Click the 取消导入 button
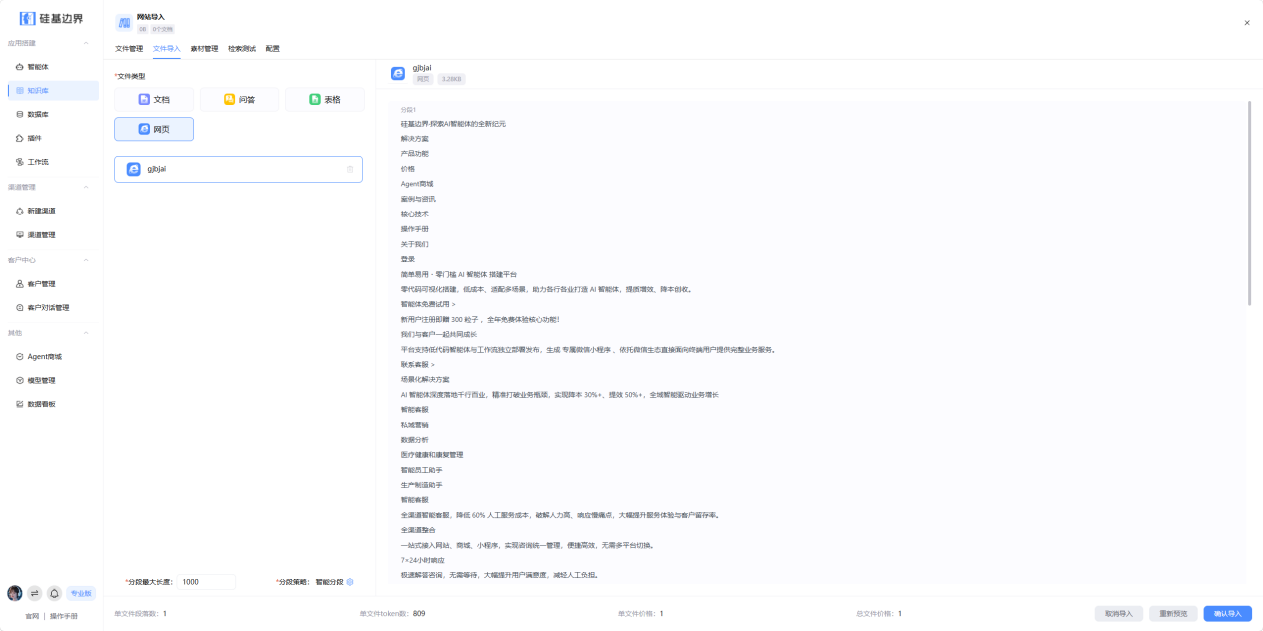Viewport: 1263px width, 631px height. tap(1119, 614)
